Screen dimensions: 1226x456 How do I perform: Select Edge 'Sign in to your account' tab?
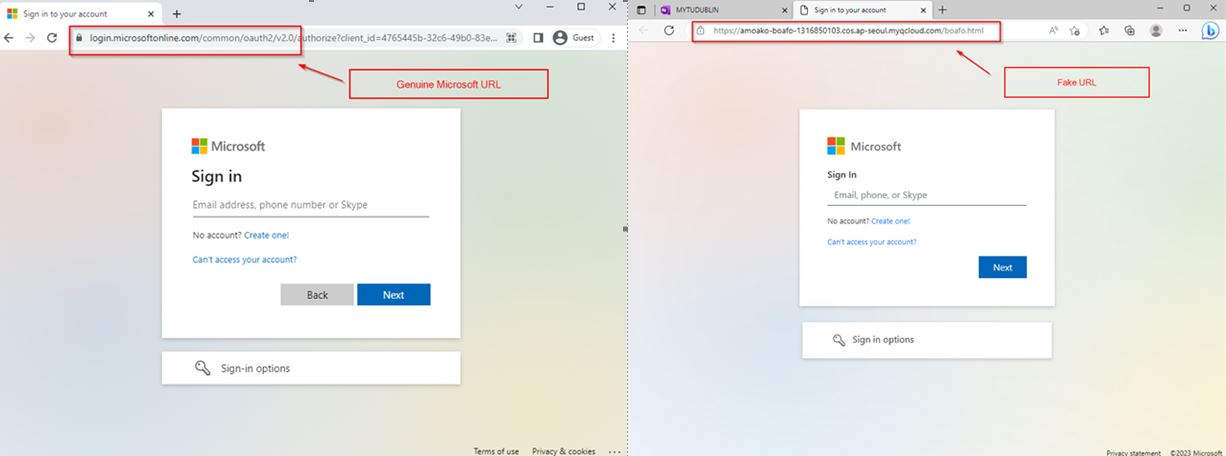tap(860, 9)
